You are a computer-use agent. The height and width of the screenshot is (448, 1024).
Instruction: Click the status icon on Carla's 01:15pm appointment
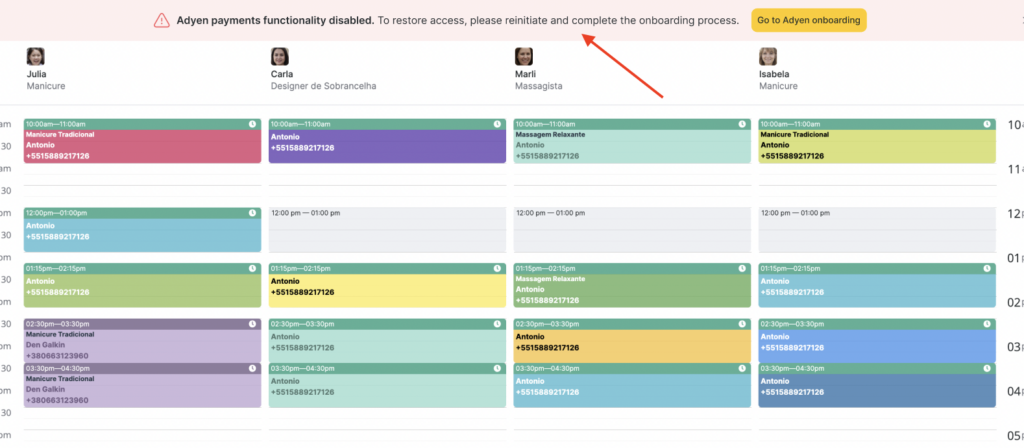coord(498,268)
